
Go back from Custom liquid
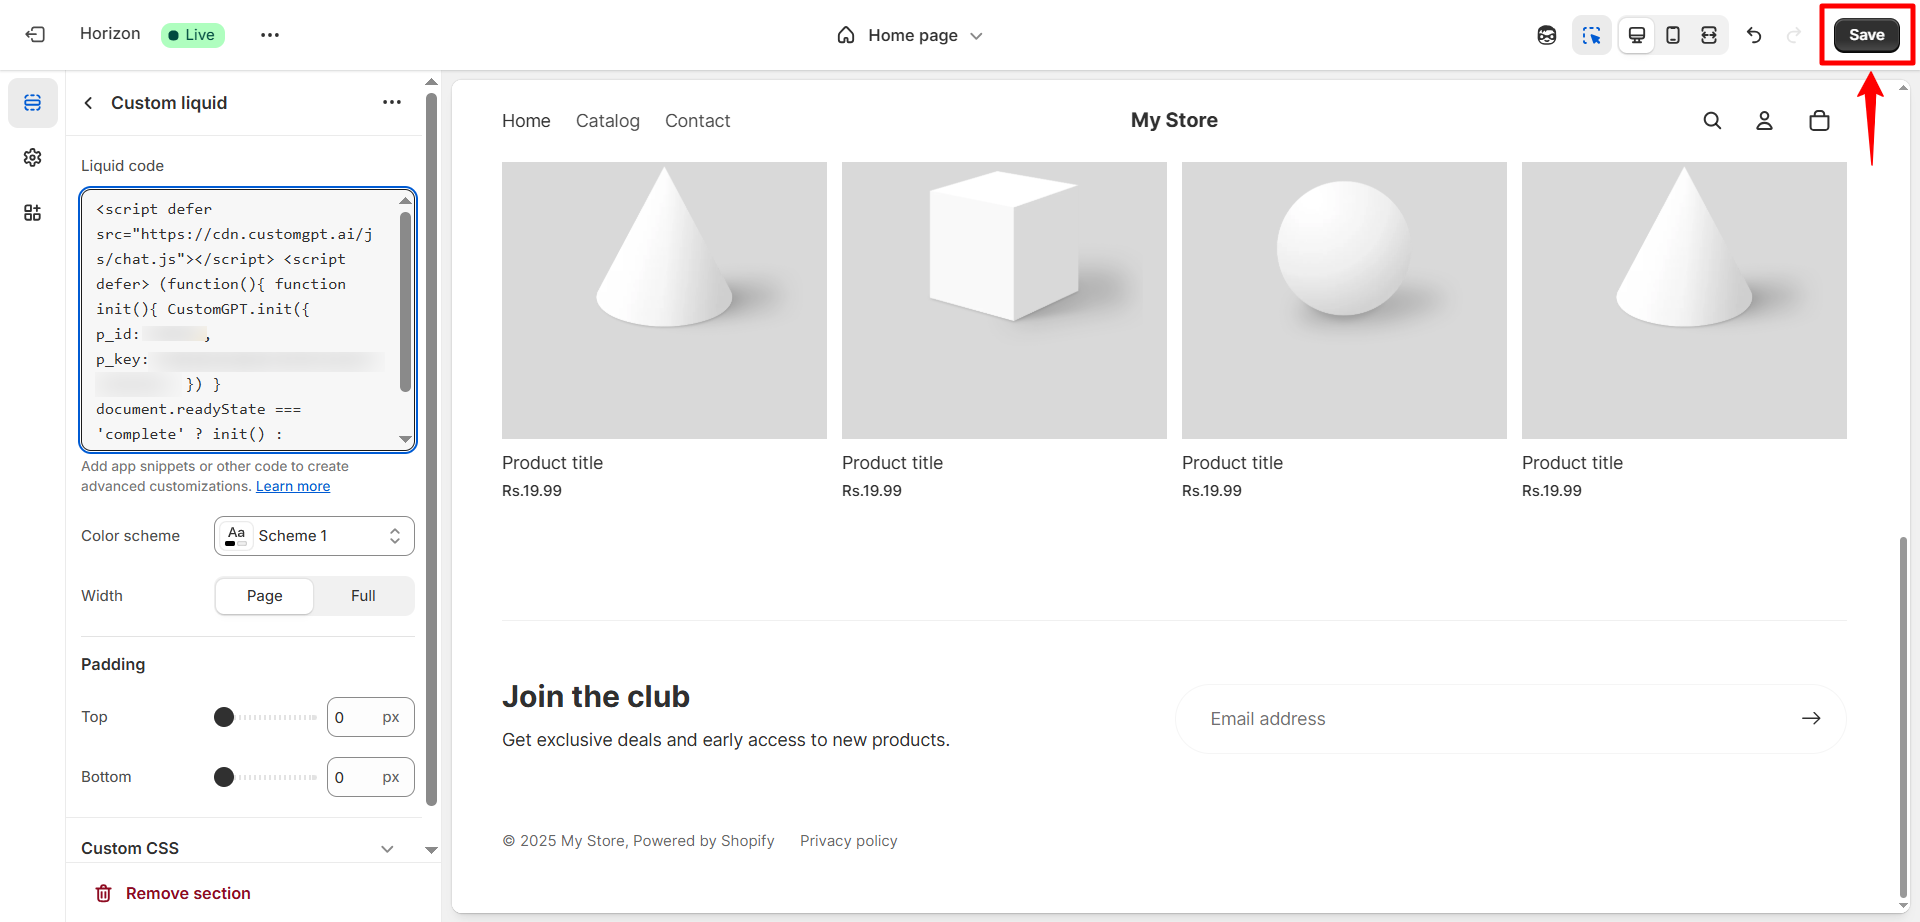(88, 103)
